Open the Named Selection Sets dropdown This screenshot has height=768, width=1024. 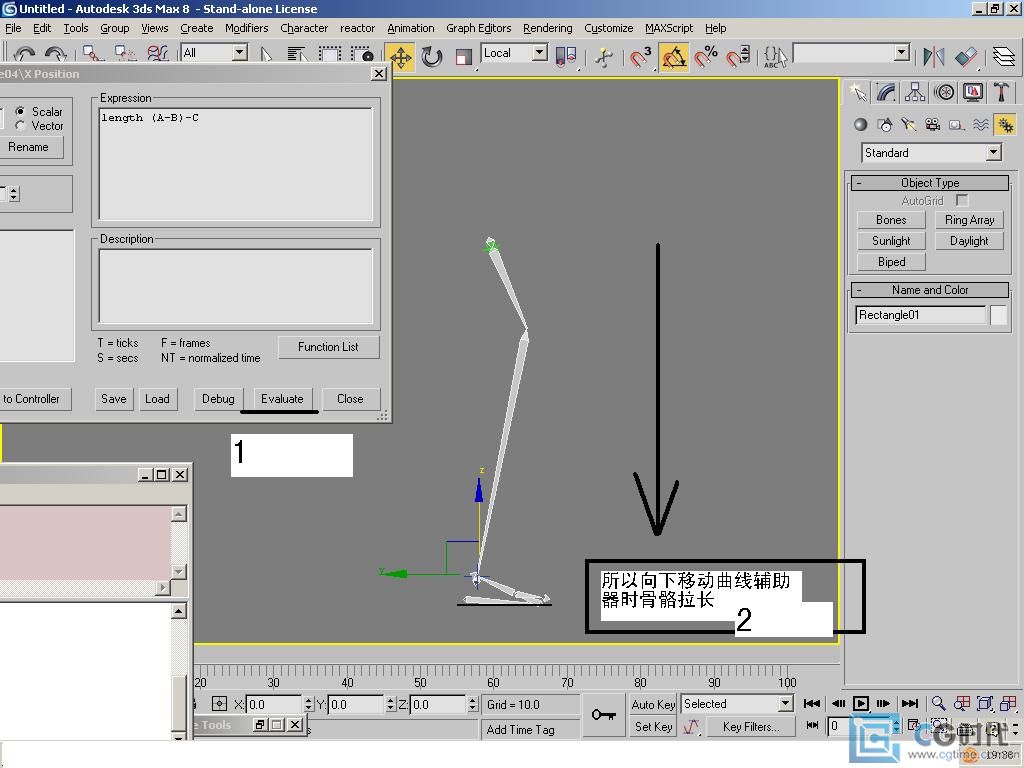pyautogui.click(x=902, y=53)
